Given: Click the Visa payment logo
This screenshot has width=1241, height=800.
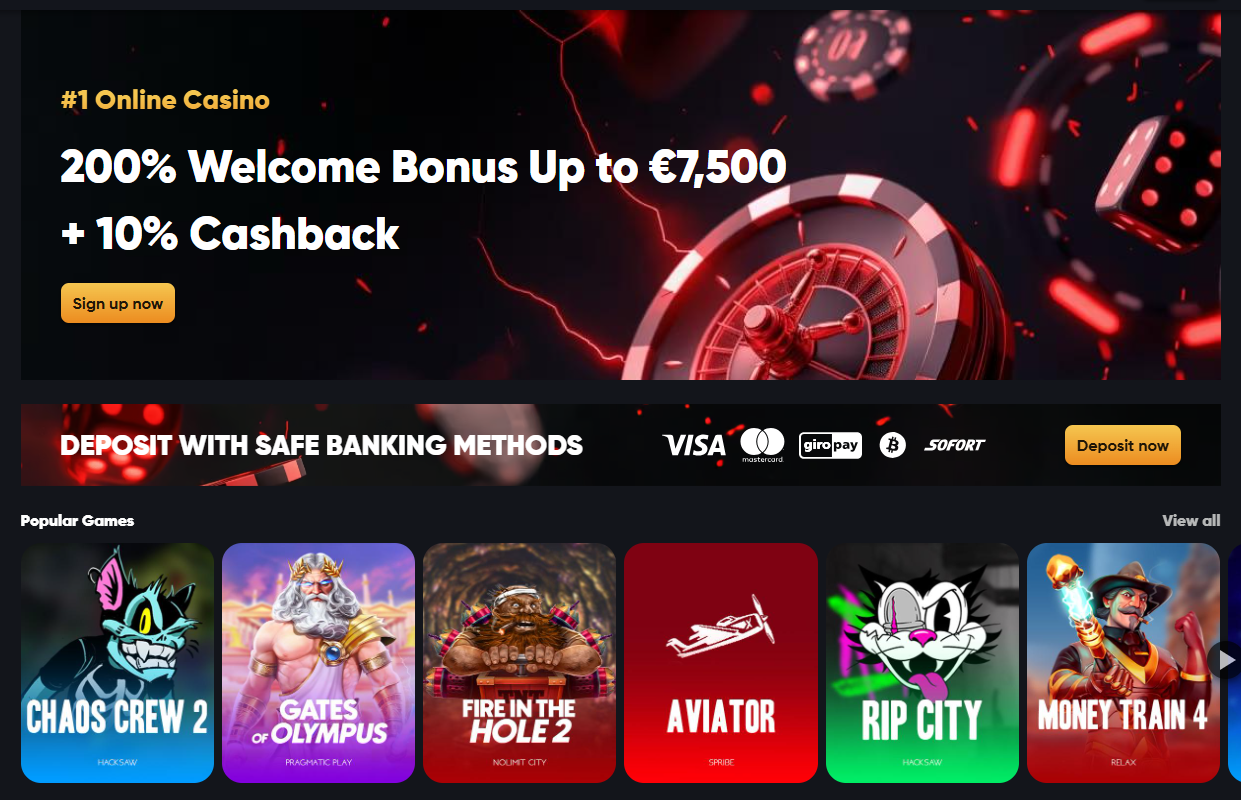Looking at the screenshot, I should pos(694,445).
